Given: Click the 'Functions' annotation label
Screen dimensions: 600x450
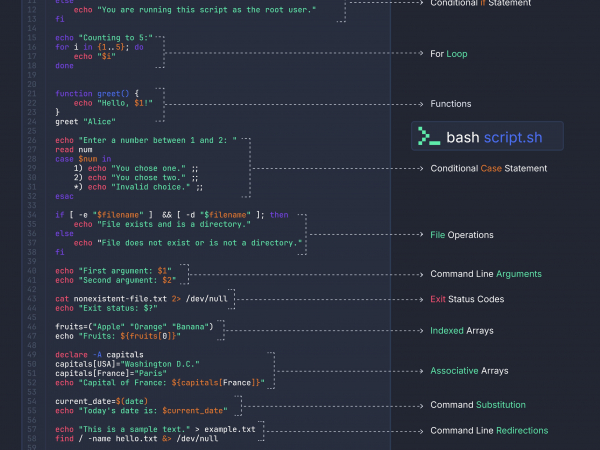Looking at the screenshot, I should 451,104.
